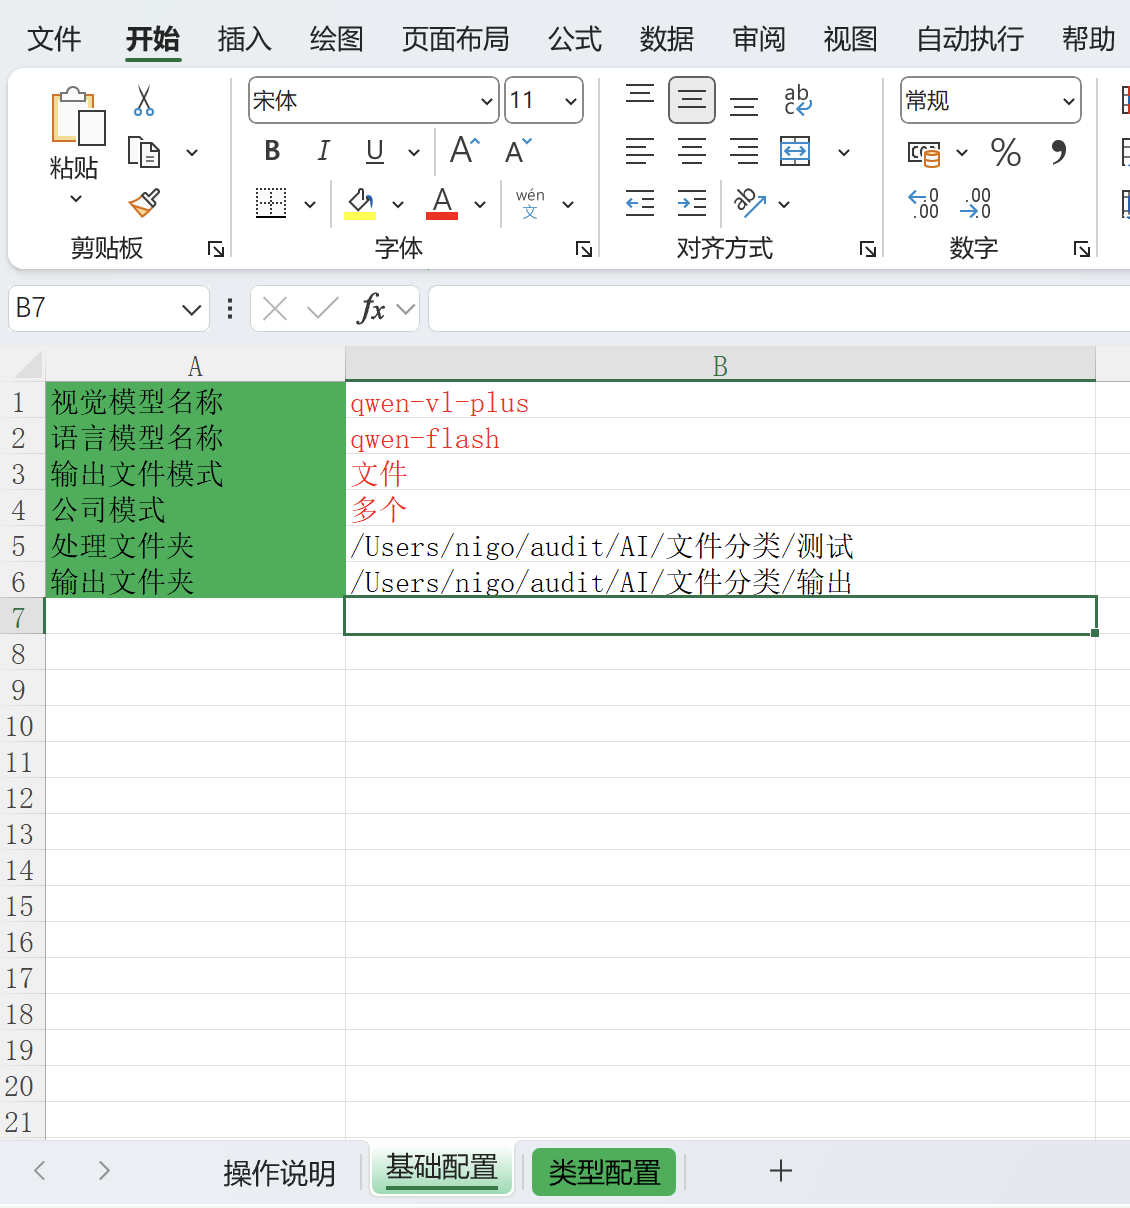1130x1208 pixels.
Task: Click the Merge and Center icon
Action: click(796, 152)
